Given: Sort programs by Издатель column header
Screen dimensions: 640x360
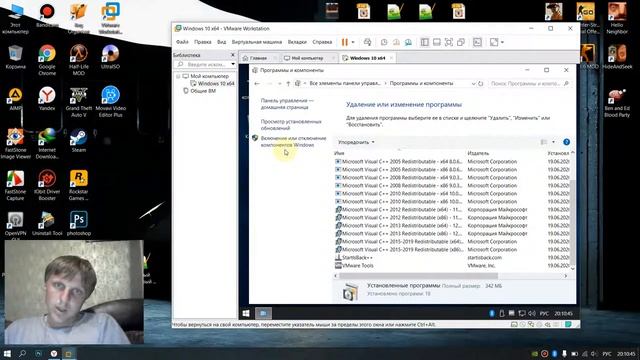Looking at the screenshot, I should (478, 153).
